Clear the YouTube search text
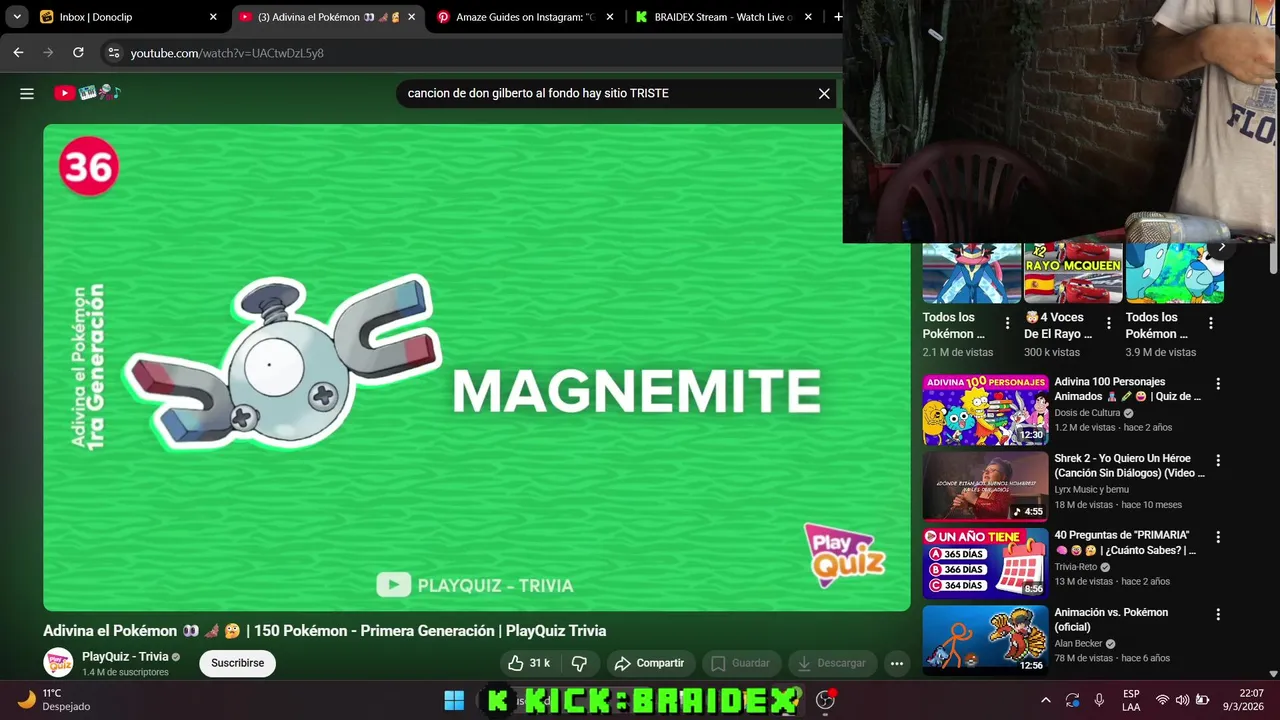The width and height of the screenshot is (1280, 720). coord(824,93)
